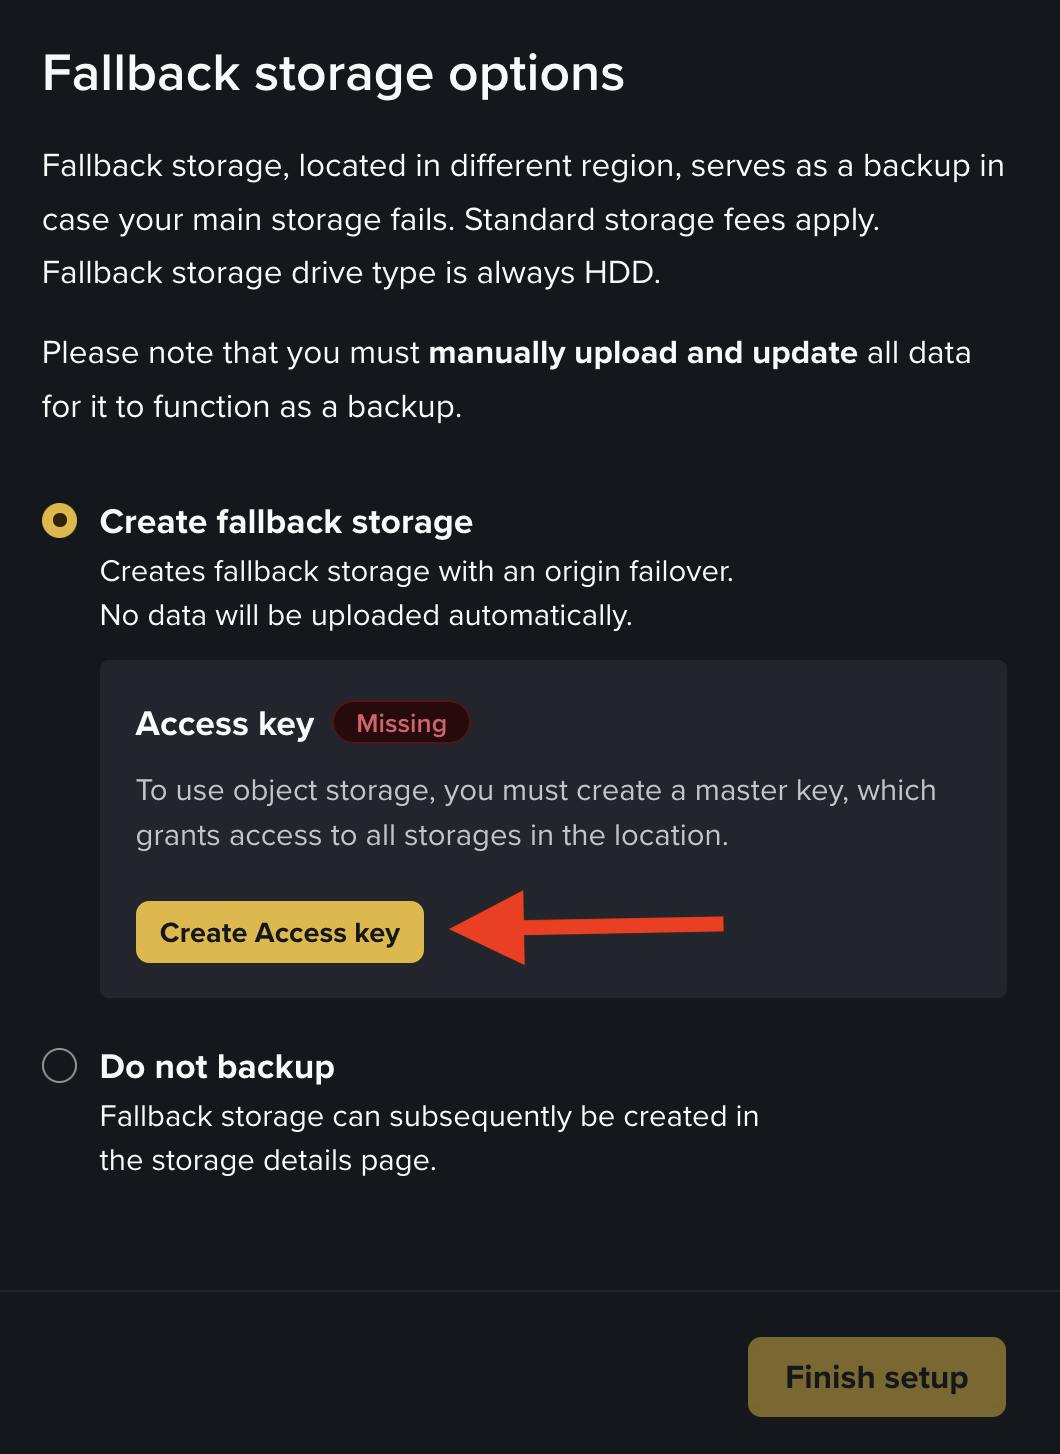Click the 'Do not backup' option label
1060x1454 pixels.
(x=217, y=1067)
